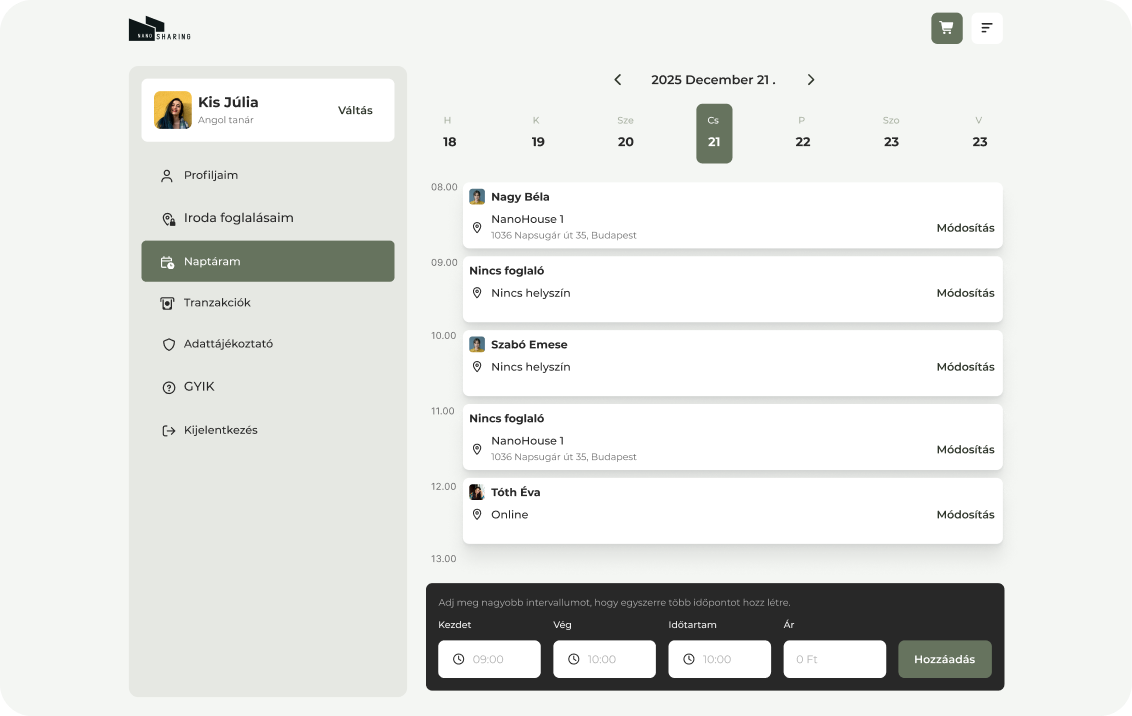Image resolution: width=1132 pixels, height=716 pixels.
Task: Open Iroda foglalásaim menu item
Action: (268, 218)
